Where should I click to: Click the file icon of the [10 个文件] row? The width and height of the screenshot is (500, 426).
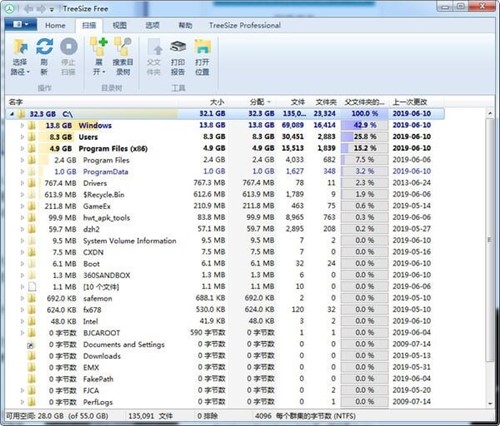pyautogui.click(x=32, y=287)
